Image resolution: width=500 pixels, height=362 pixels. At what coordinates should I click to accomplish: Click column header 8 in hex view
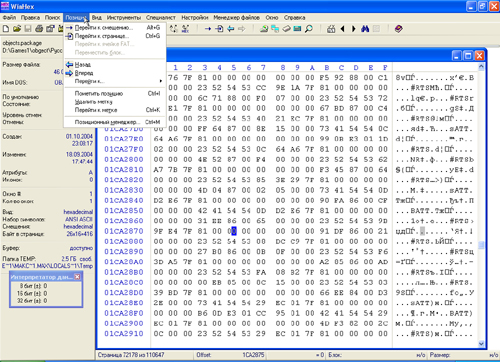(283, 68)
